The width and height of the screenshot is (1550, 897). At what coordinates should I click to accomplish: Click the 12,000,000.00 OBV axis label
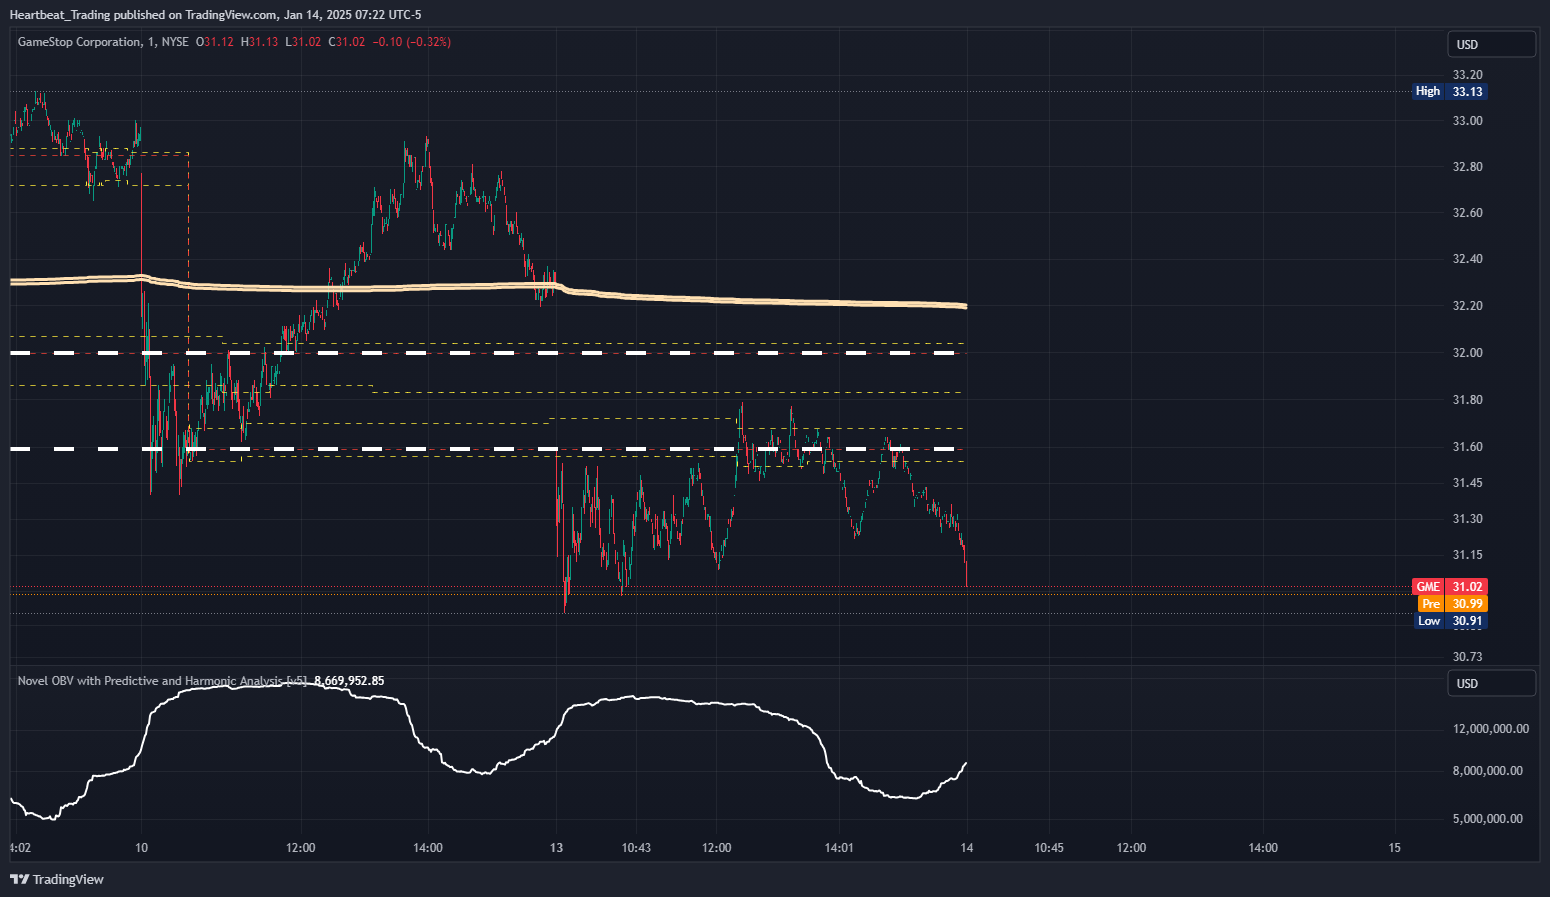pos(1490,729)
